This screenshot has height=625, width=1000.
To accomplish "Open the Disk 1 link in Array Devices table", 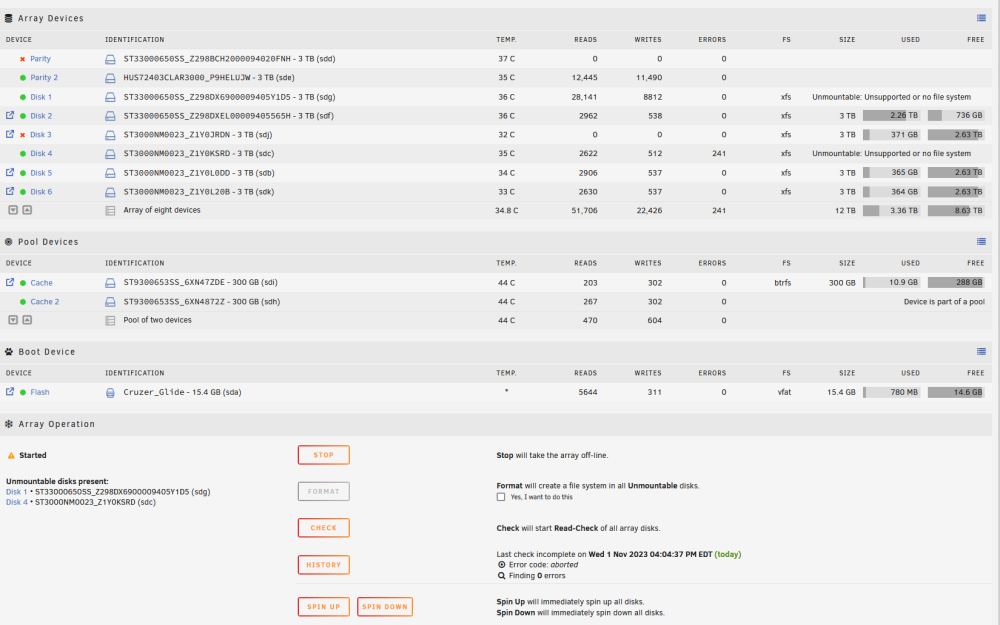I will (x=41, y=97).
